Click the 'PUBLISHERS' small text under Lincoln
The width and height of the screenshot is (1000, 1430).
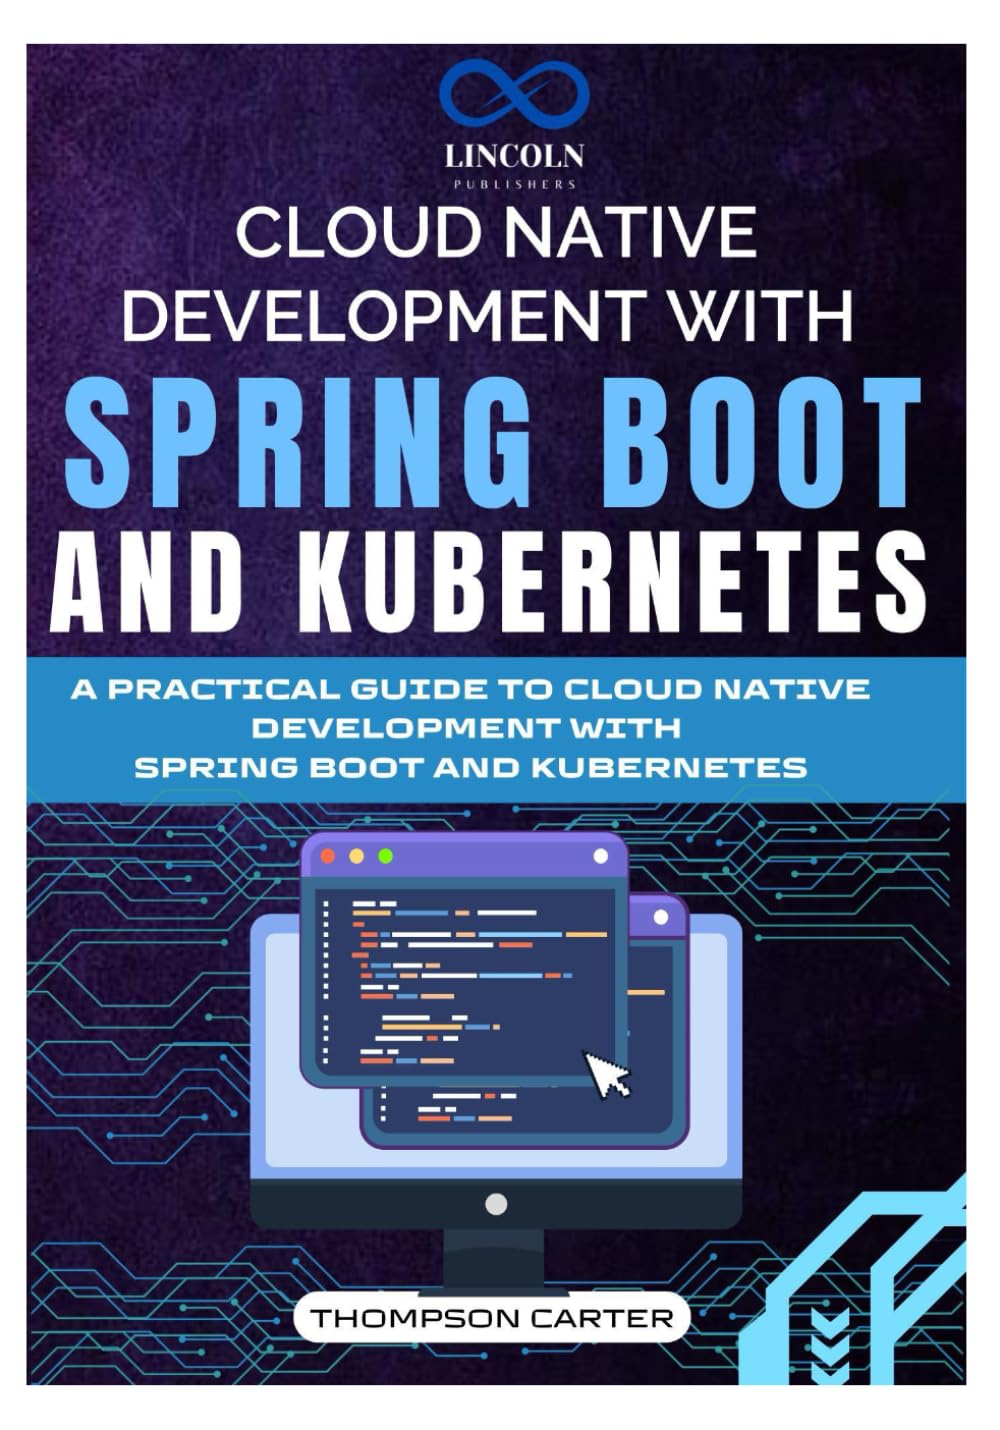514,184
